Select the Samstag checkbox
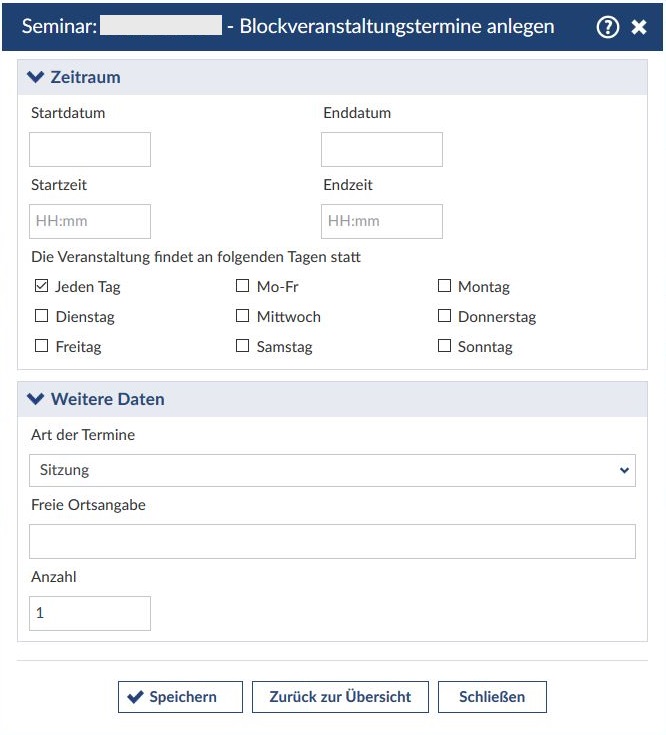666x735 pixels. pos(243,347)
